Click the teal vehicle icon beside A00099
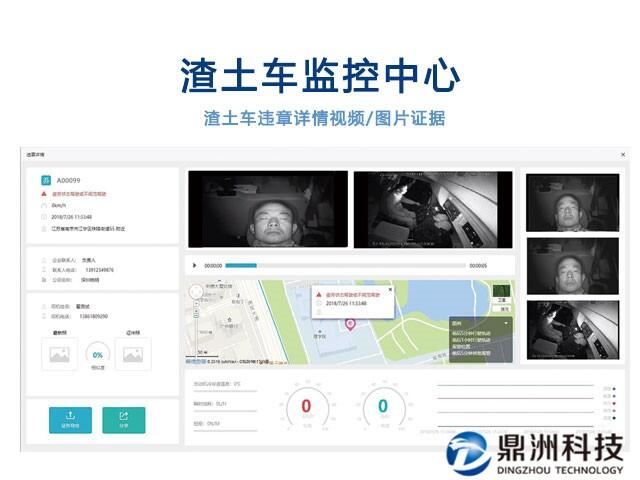Screen dimensions: 640x480 point(45,180)
